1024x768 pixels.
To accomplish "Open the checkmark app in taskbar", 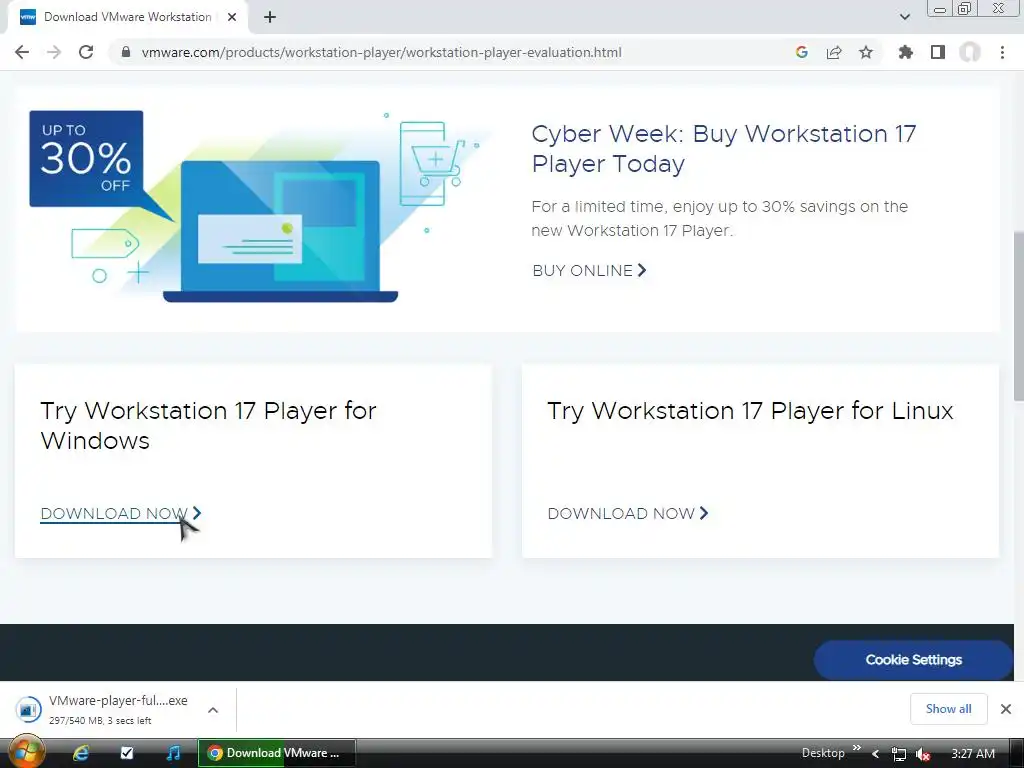I will pyautogui.click(x=127, y=753).
